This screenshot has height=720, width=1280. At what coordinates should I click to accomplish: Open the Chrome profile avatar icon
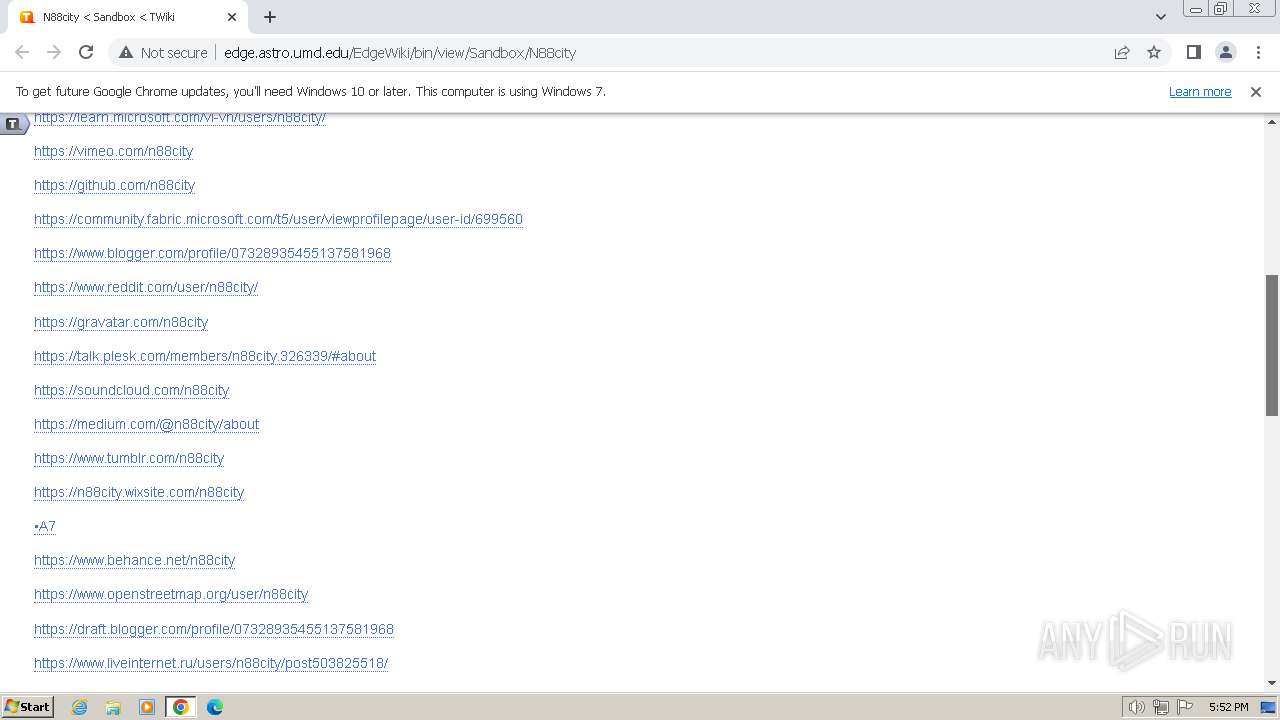(1226, 52)
